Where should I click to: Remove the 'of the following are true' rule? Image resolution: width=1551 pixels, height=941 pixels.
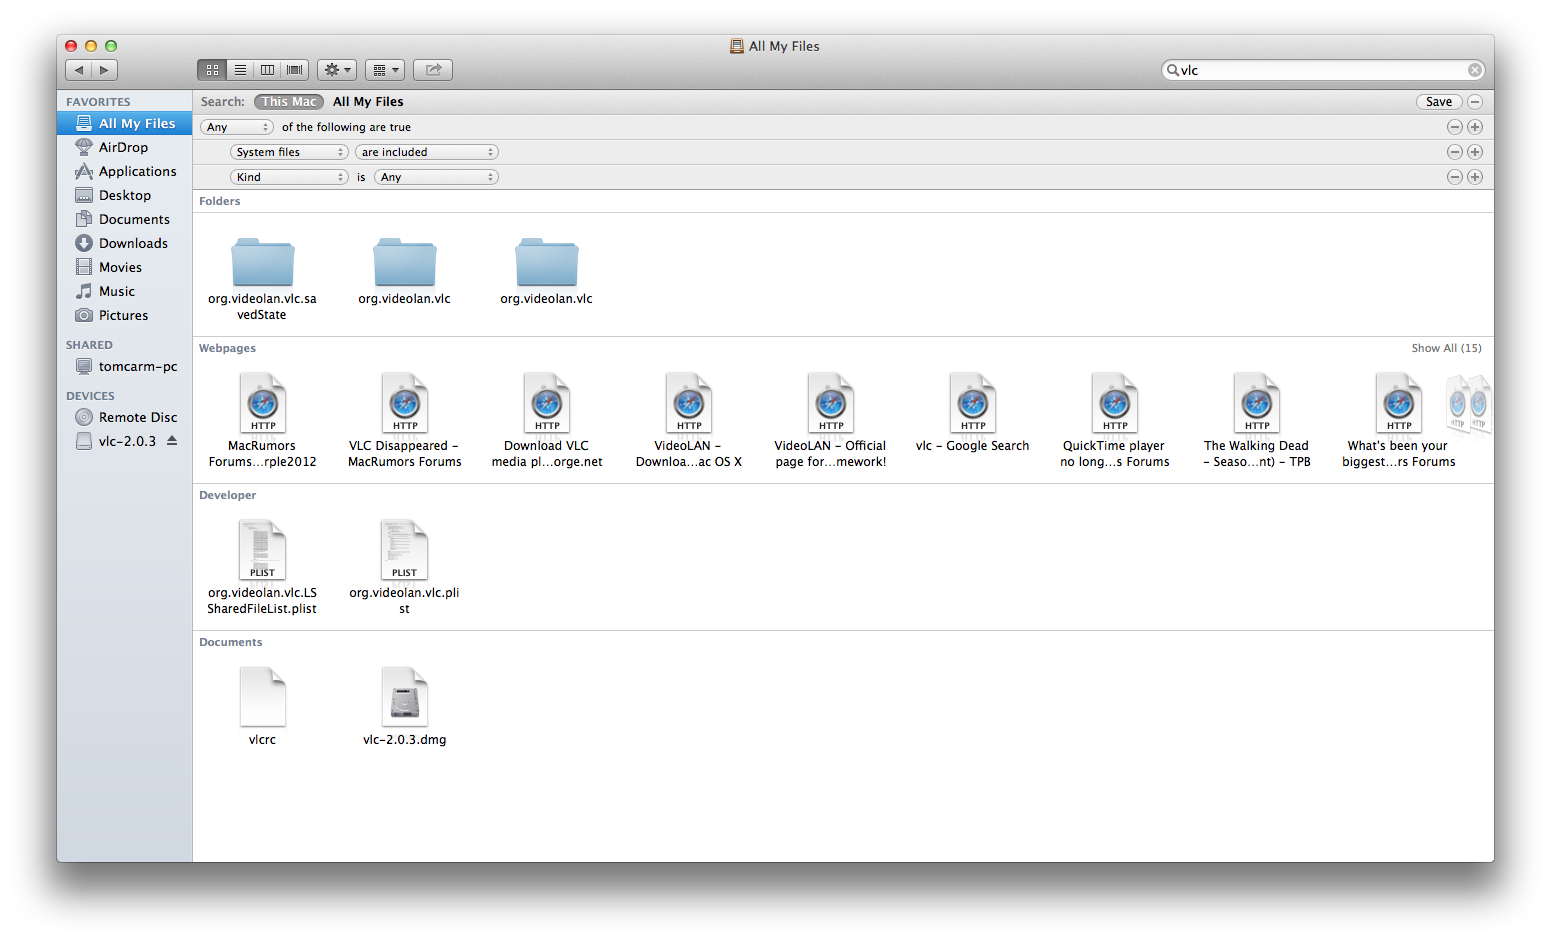pyautogui.click(x=1455, y=127)
